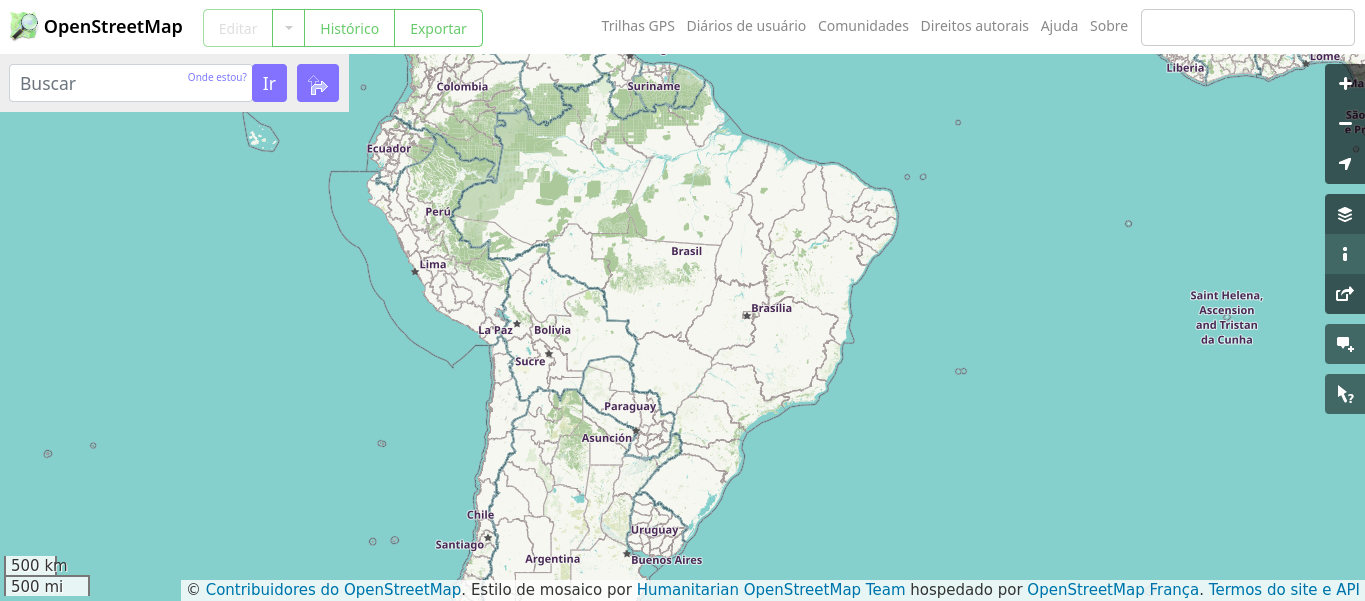The image size is (1365, 601).
Task: Open Trilhas GPS from the top menu
Action: pos(638,26)
